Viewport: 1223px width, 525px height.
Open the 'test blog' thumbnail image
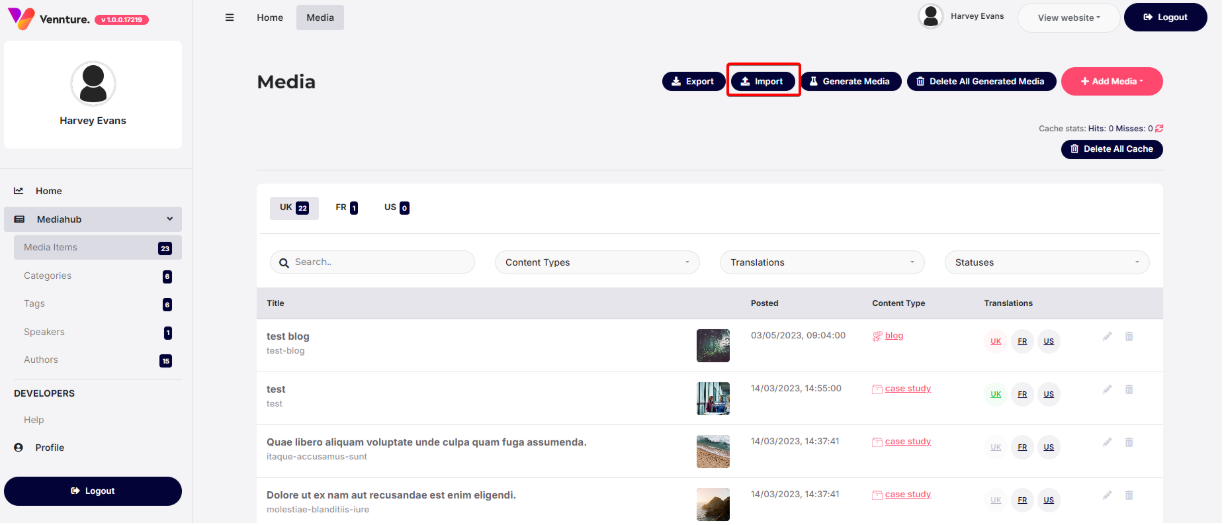tap(713, 345)
